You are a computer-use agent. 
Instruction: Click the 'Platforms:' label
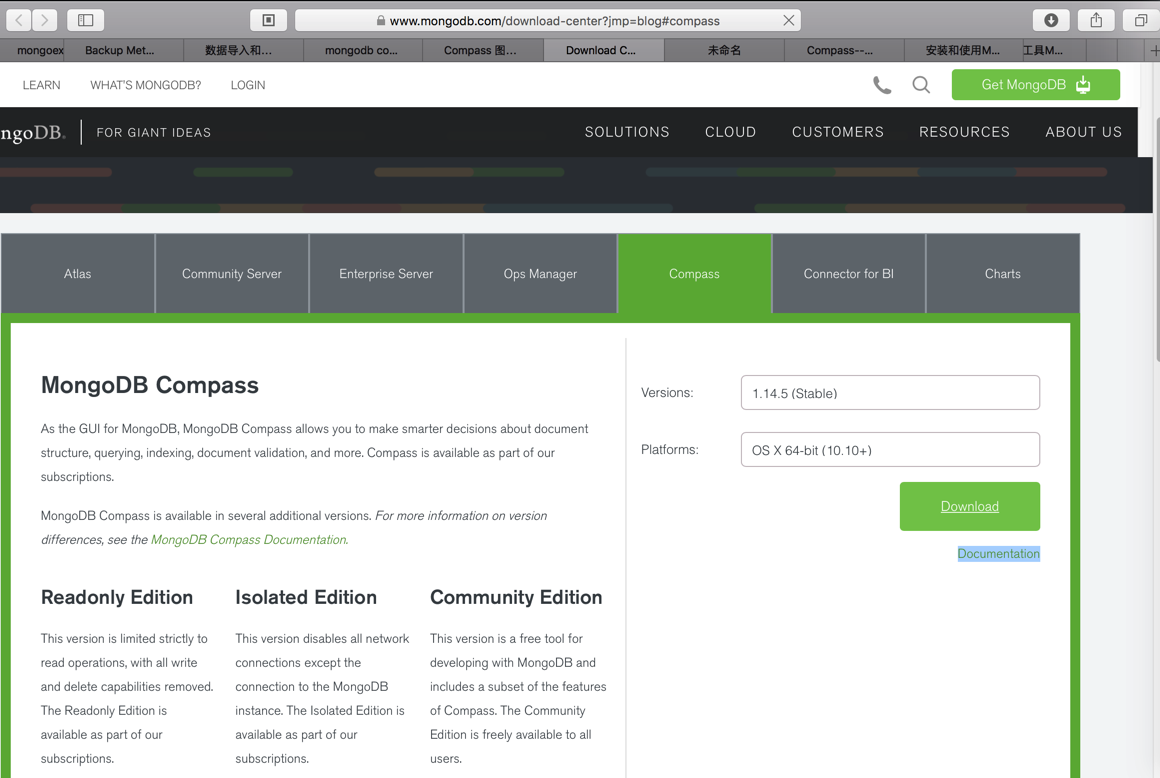click(x=670, y=450)
